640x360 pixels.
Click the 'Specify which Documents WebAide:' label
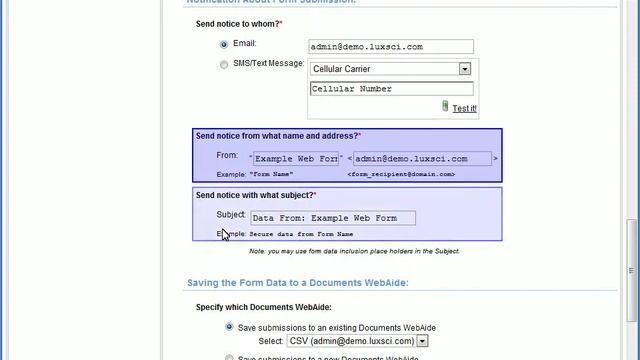click(264, 307)
